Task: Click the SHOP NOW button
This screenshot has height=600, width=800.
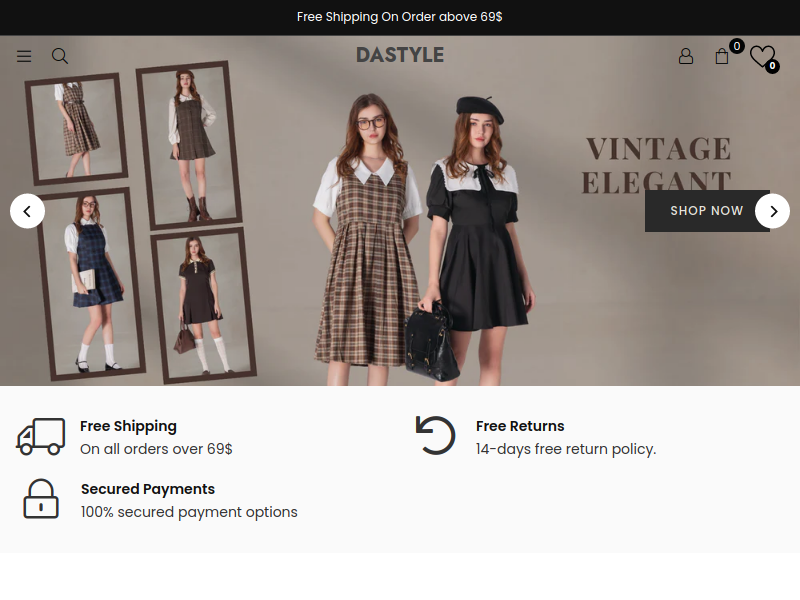Action: coord(707,211)
